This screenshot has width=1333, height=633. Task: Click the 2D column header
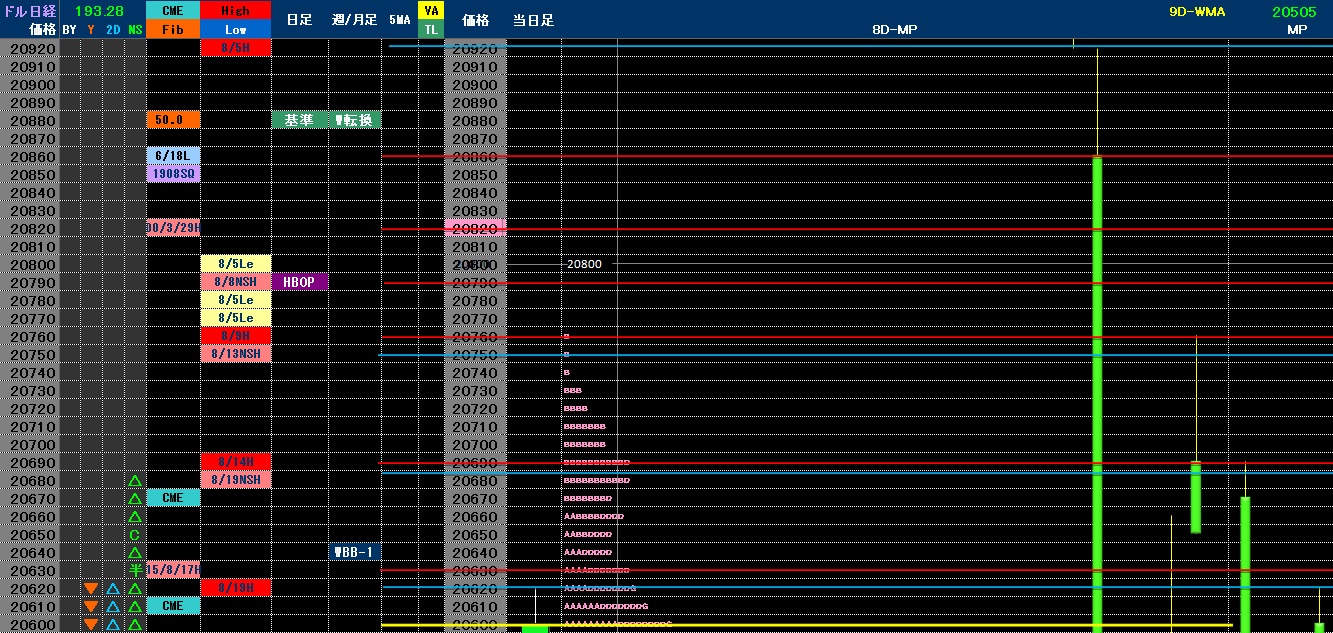tap(113, 30)
